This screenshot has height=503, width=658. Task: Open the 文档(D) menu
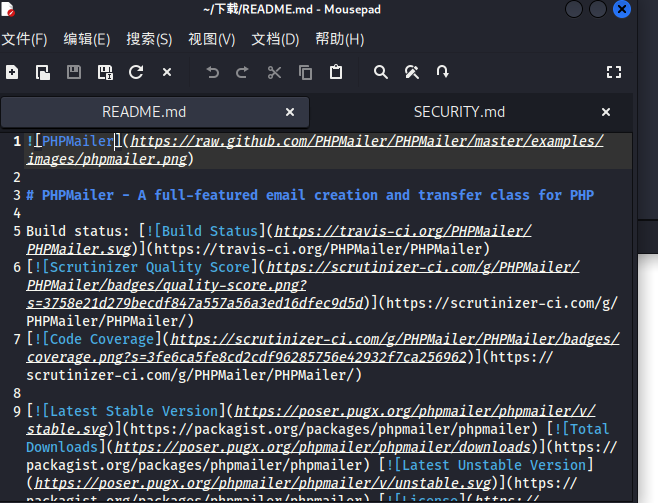coord(275,39)
